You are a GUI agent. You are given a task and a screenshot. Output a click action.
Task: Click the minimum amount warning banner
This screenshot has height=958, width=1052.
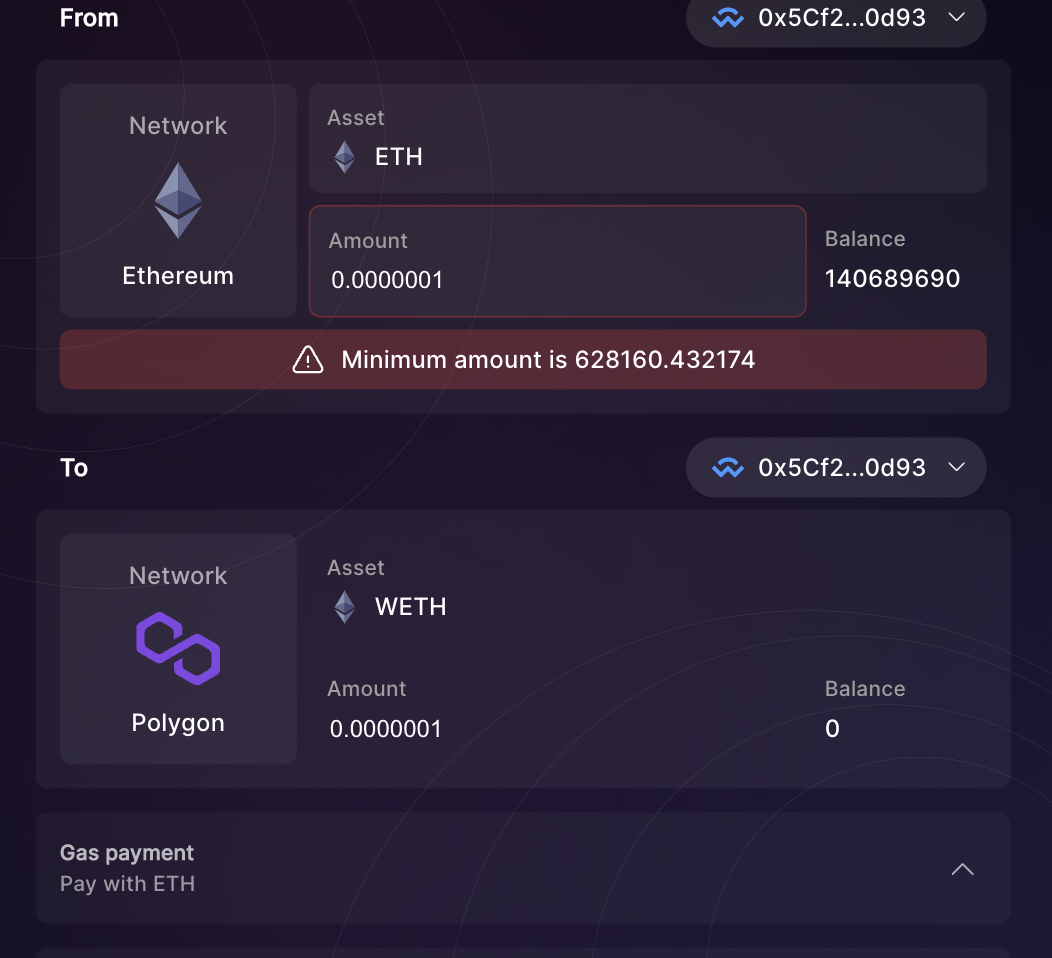tap(523, 359)
